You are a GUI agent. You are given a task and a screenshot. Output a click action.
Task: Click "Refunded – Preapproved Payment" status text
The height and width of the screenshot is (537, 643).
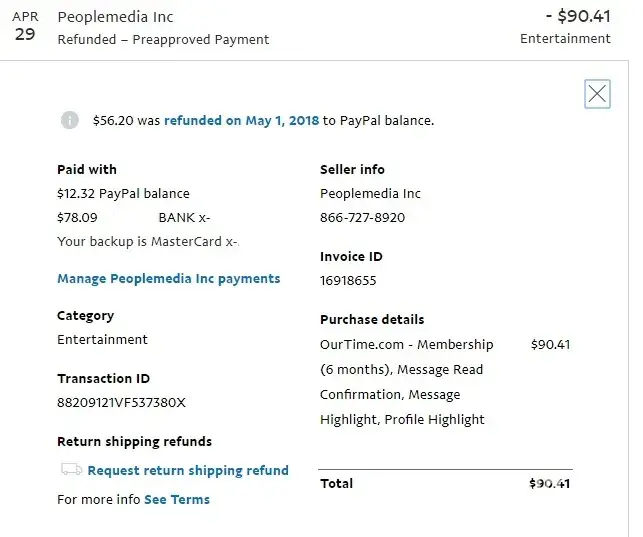(163, 40)
